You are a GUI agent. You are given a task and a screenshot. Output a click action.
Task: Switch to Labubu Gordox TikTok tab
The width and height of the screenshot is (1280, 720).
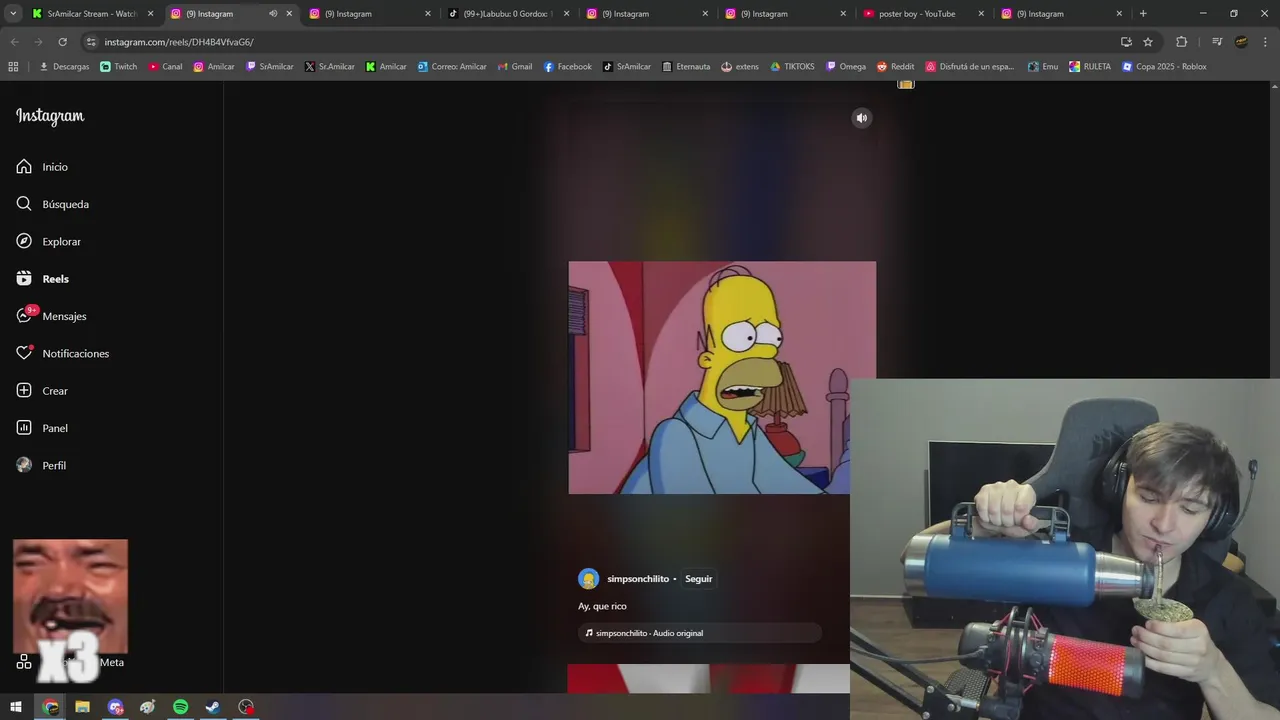pyautogui.click(x=510, y=14)
